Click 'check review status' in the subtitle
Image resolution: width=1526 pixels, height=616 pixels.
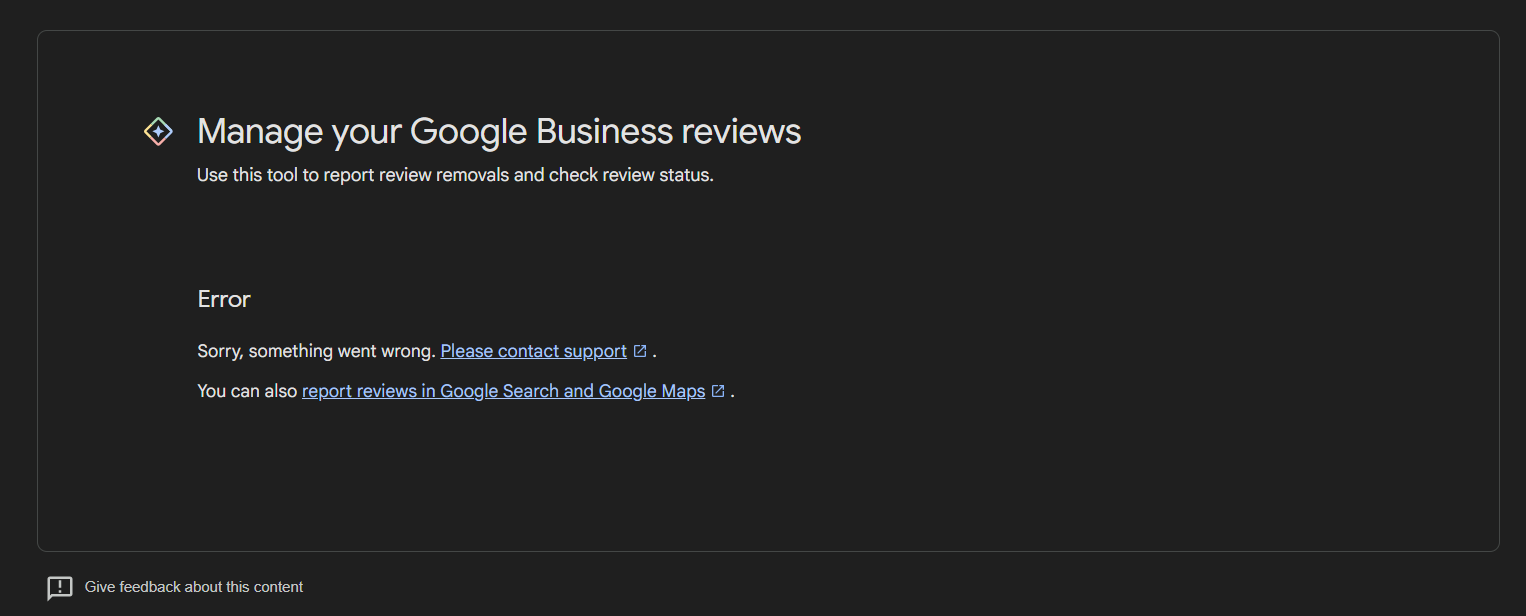[630, 175]
